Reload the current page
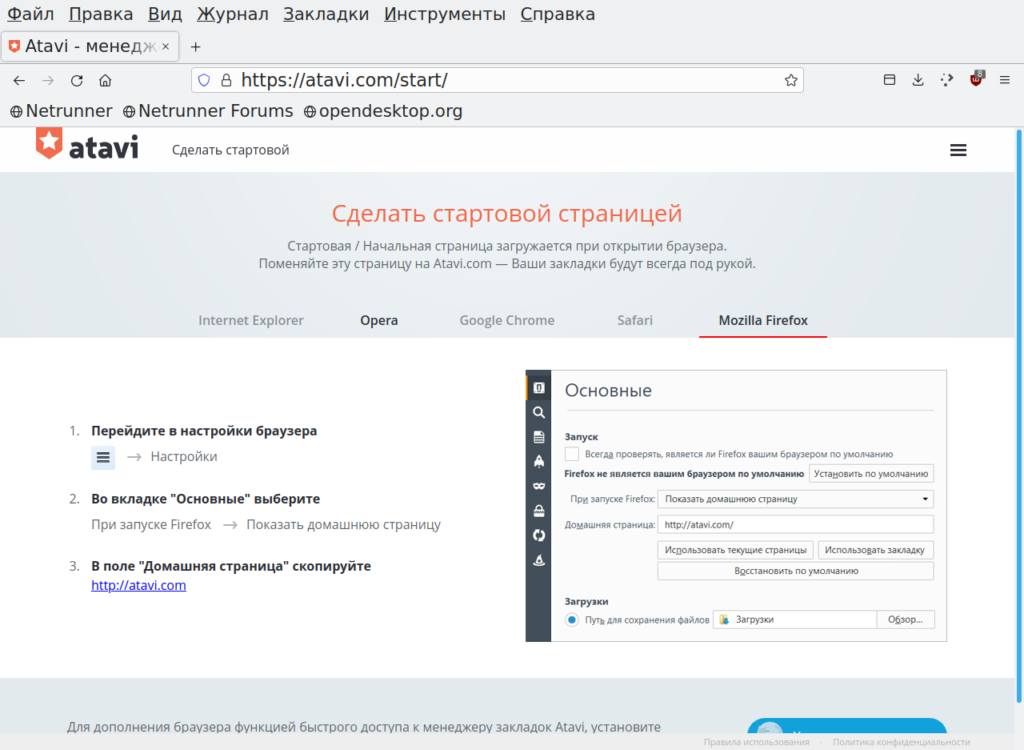 76,80
